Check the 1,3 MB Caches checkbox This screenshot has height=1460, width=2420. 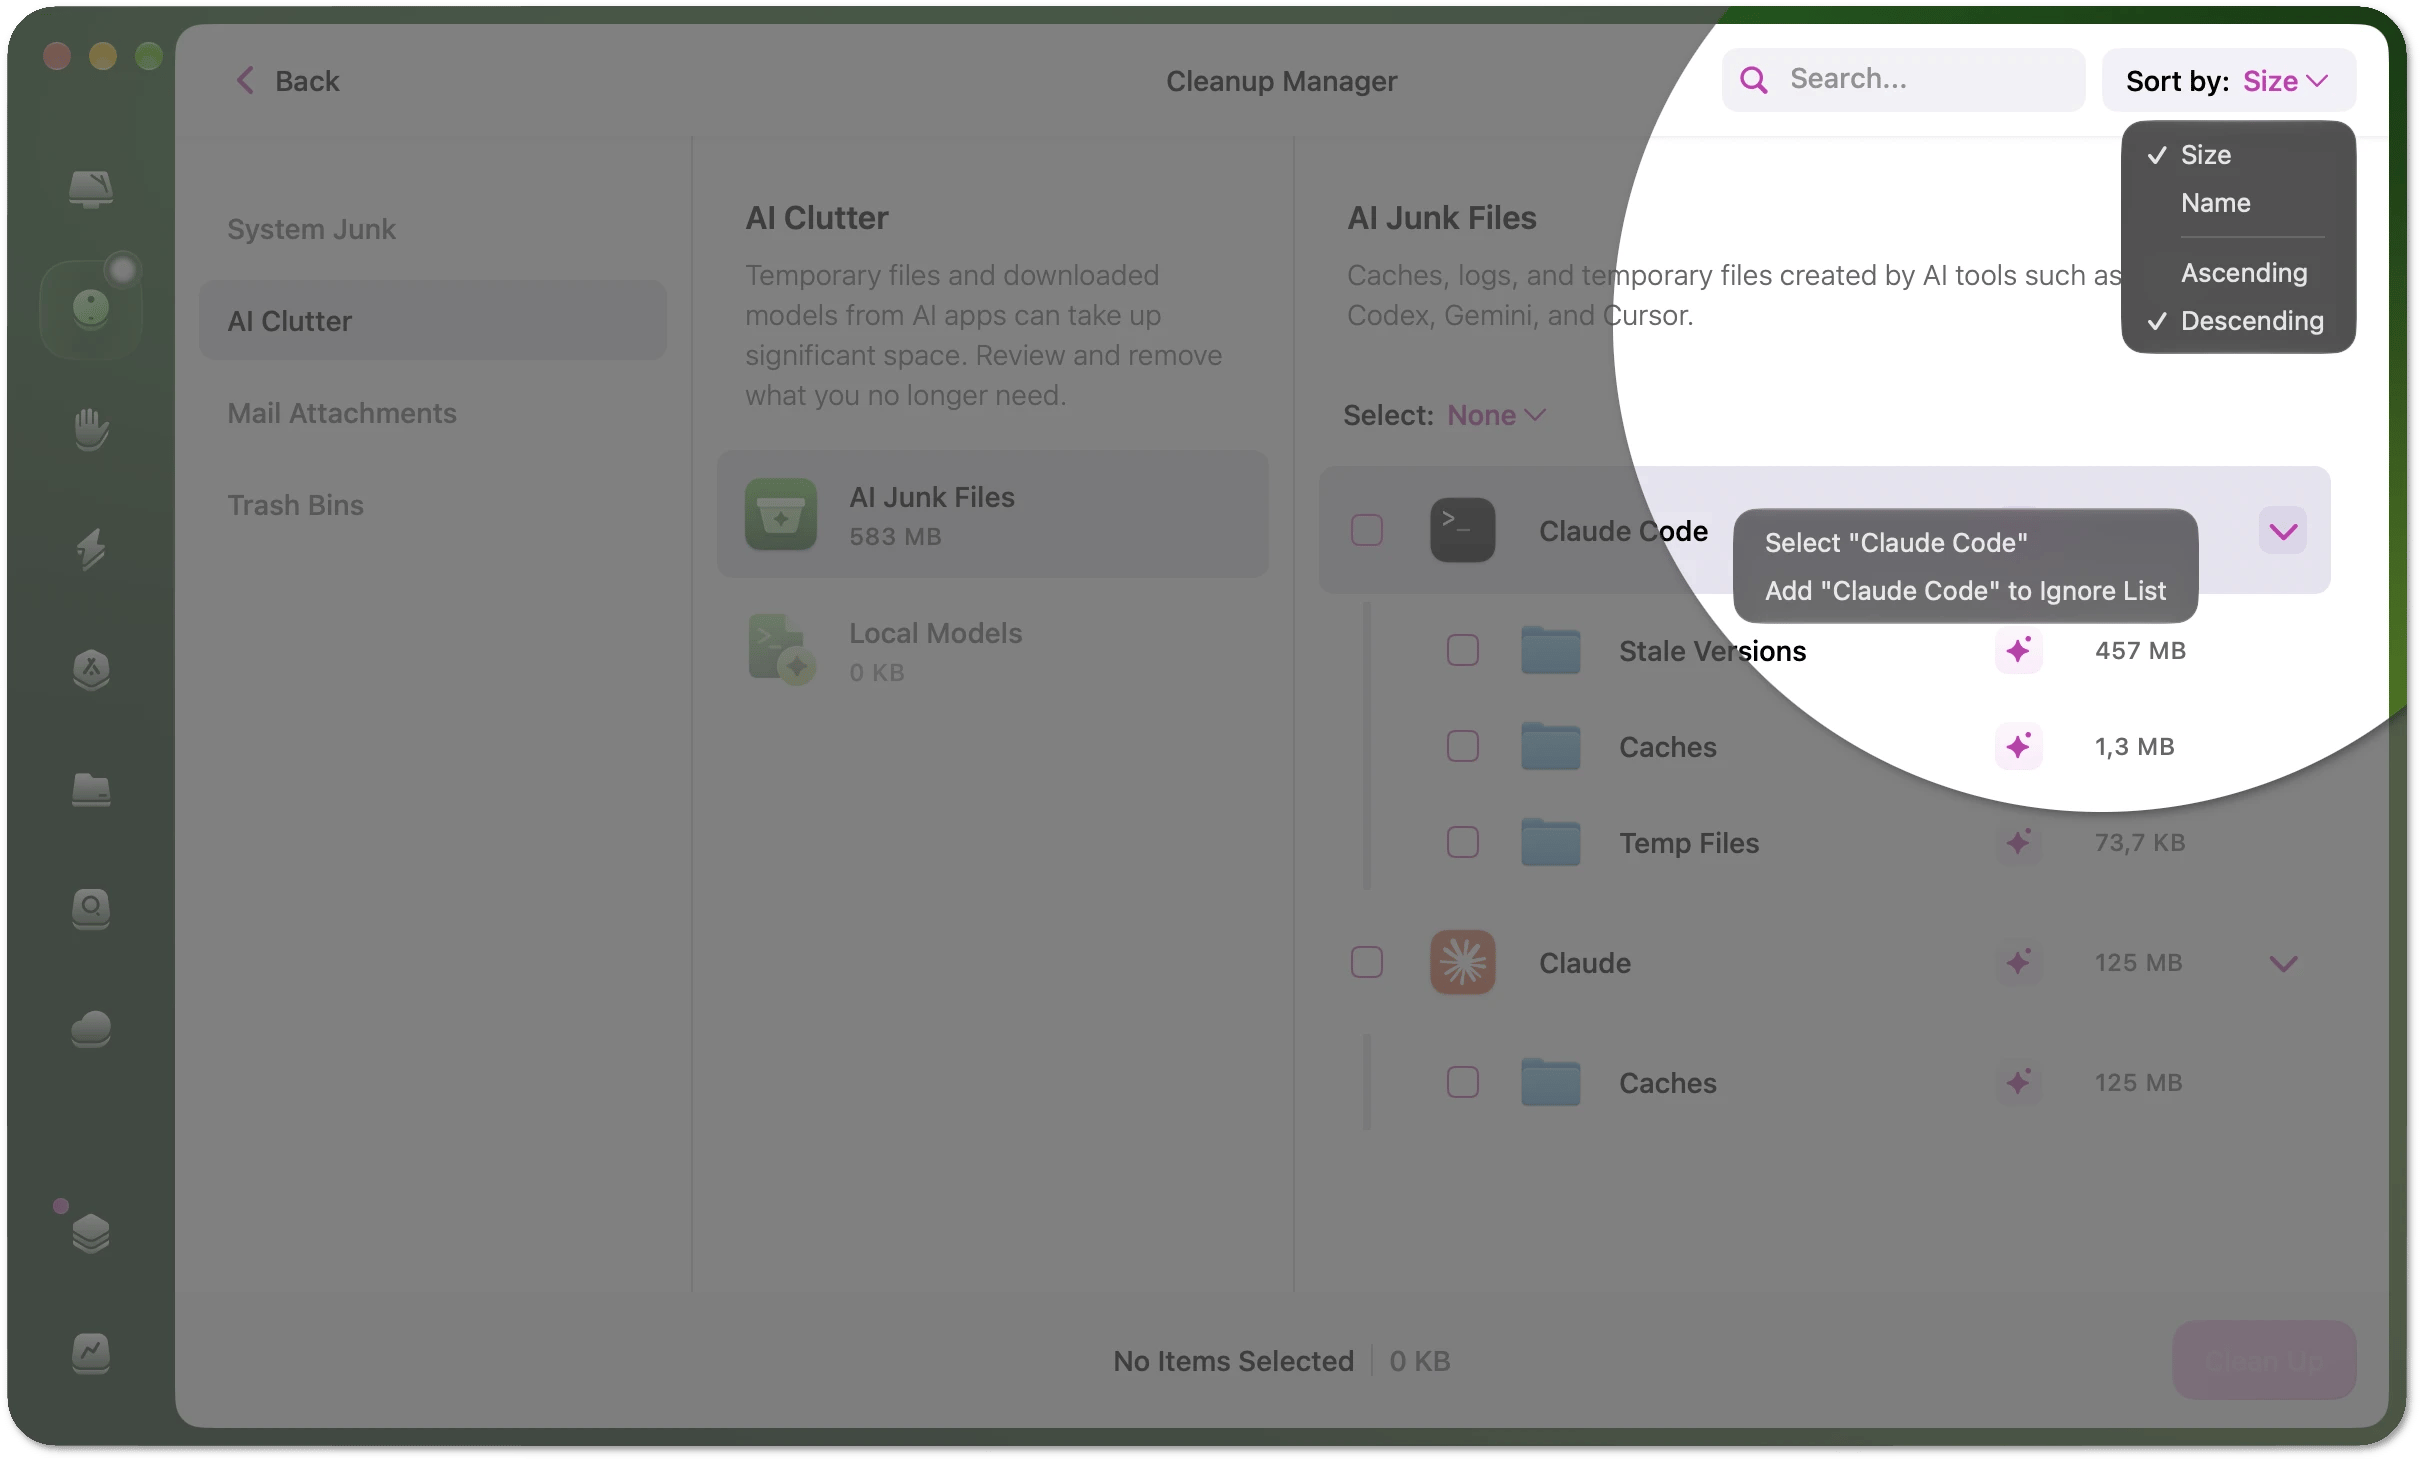pos(1462,746)
